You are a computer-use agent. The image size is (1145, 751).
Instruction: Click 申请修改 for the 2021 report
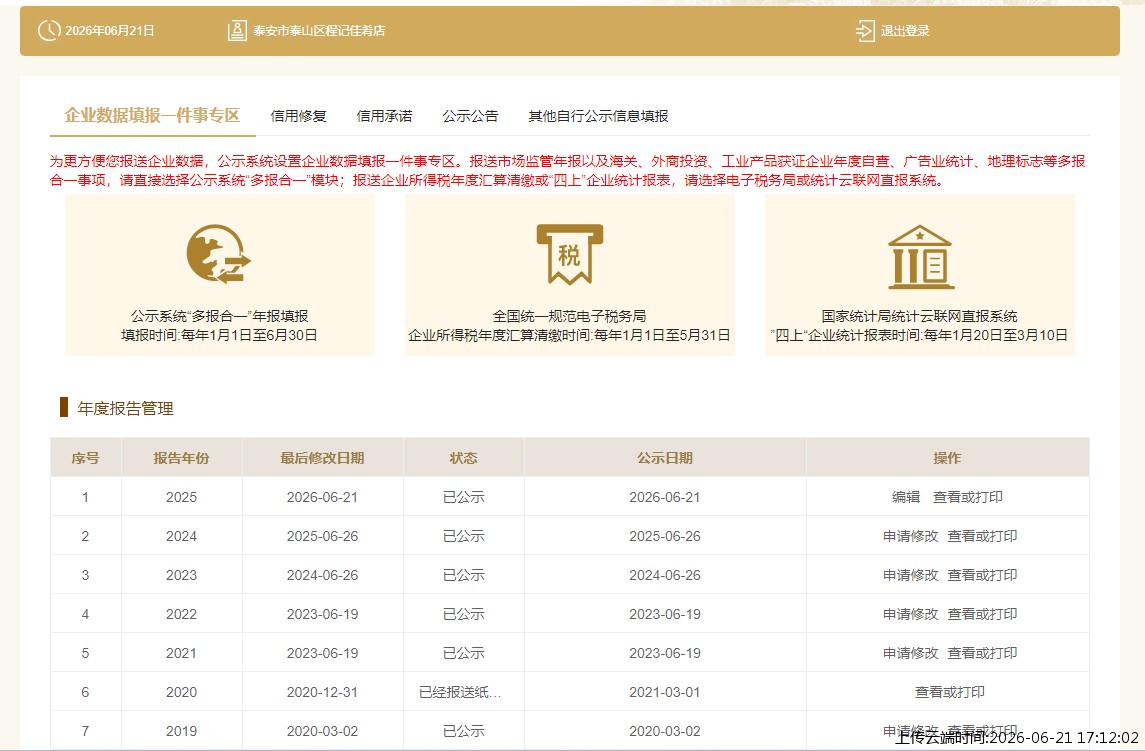911,653
